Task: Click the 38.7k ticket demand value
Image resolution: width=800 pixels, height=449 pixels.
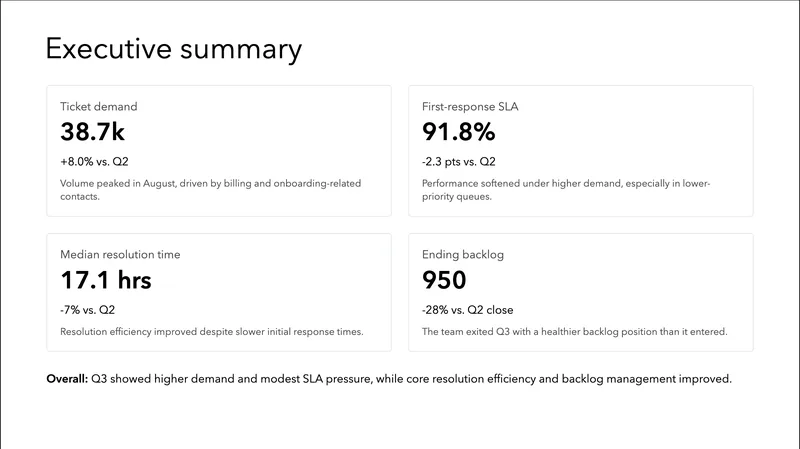Action: point(92,131)
